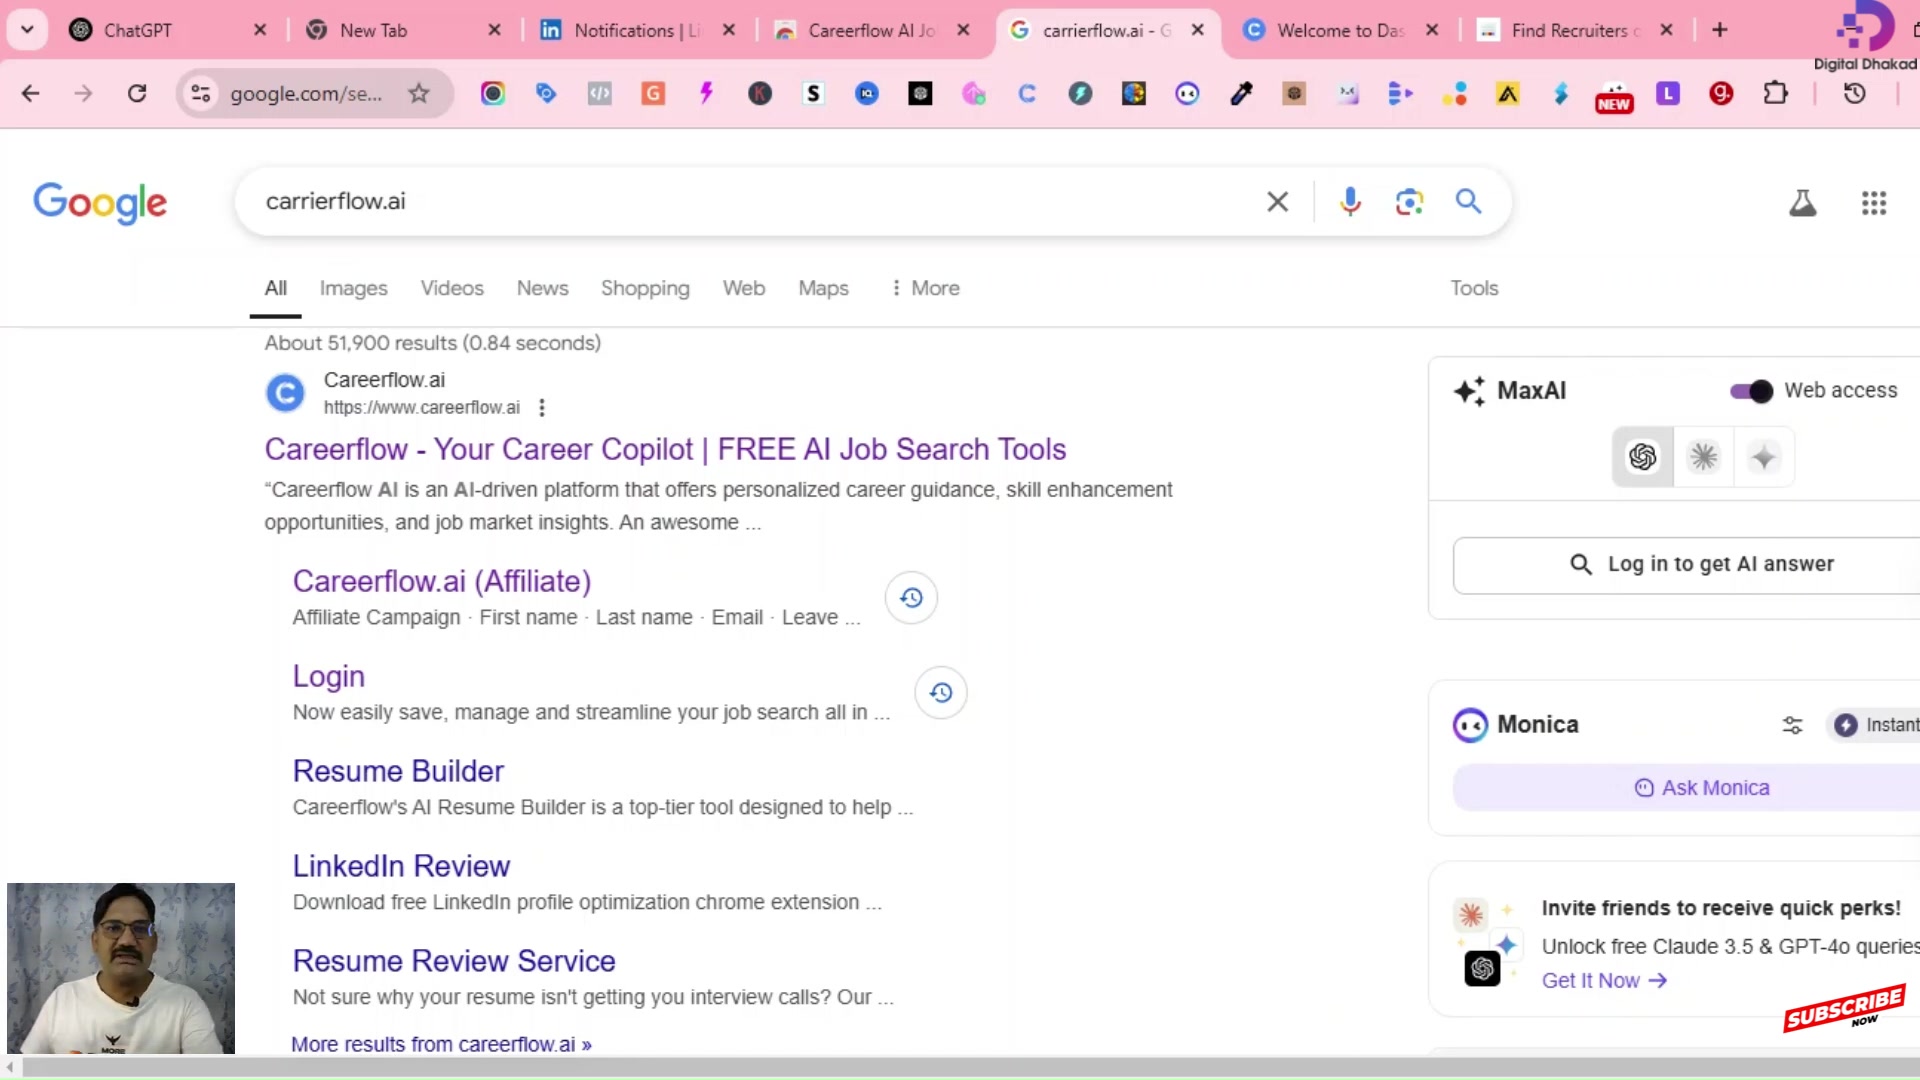The height and width of the screenshot is (1080, 1920).
Task: Select Claude model icon in MaxAI
Action: click(x=1703, y=457)
